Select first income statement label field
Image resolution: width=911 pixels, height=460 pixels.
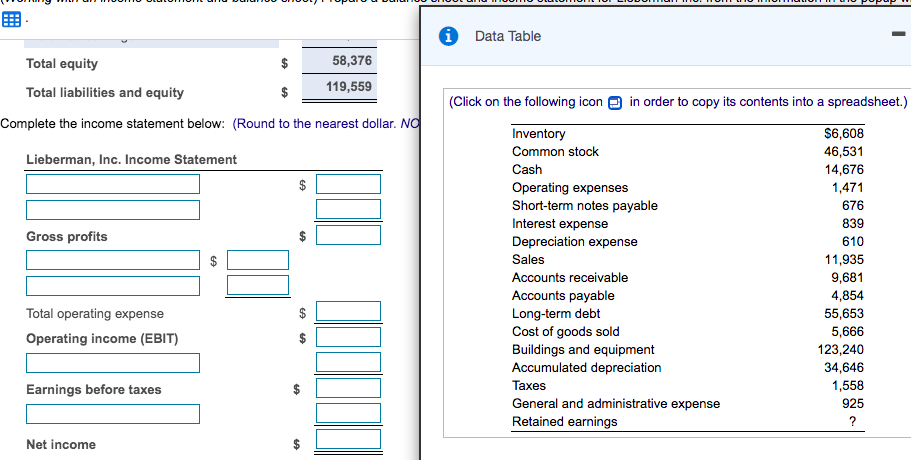(113, 184)
